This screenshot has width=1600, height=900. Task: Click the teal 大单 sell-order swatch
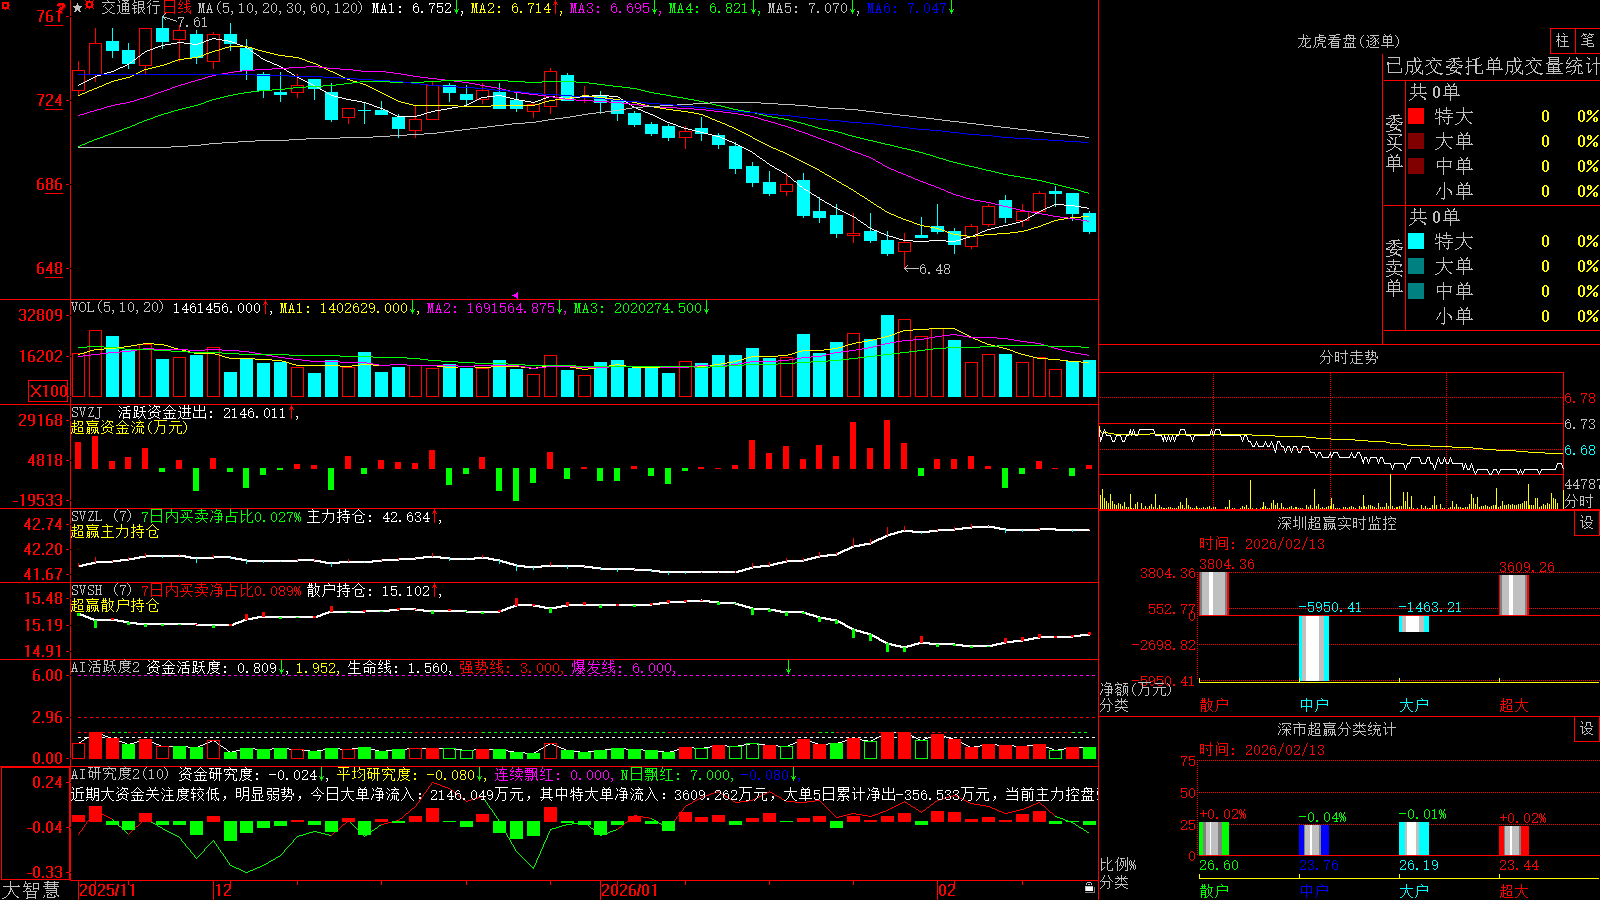click(1416, 266)
